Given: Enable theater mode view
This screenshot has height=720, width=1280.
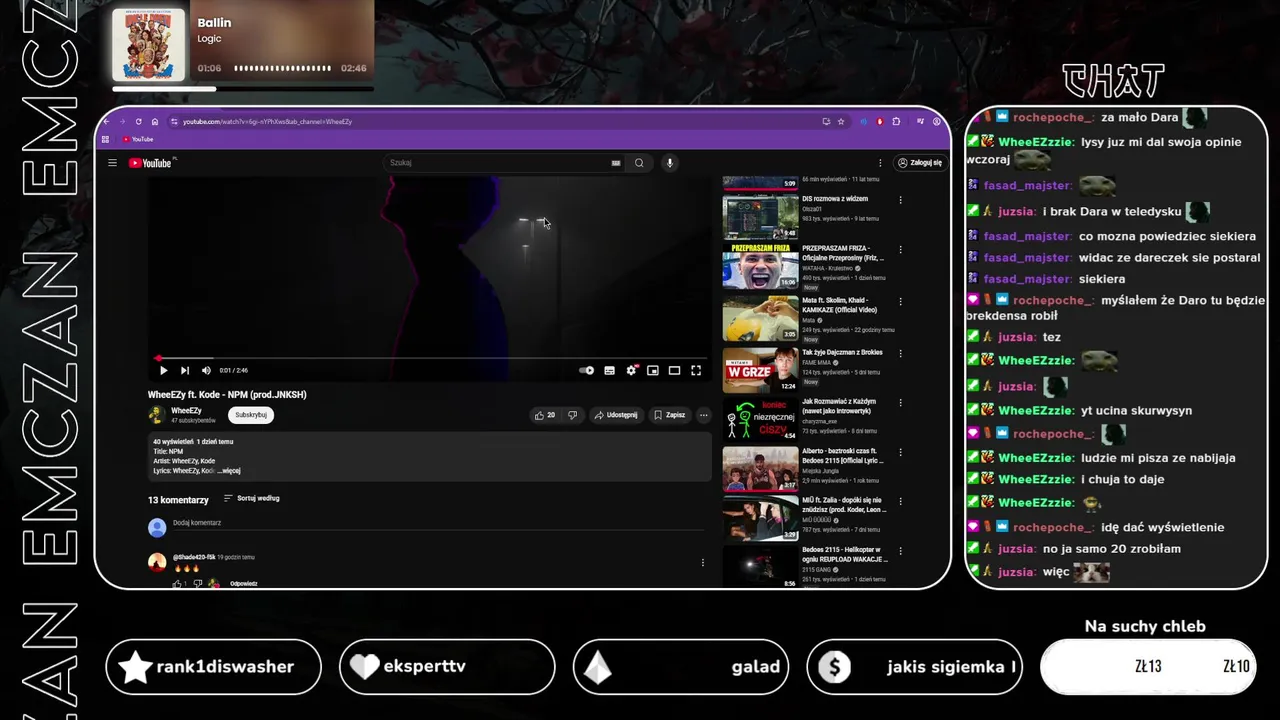Looking at the screenshot, I should click(x=674, y=370).
